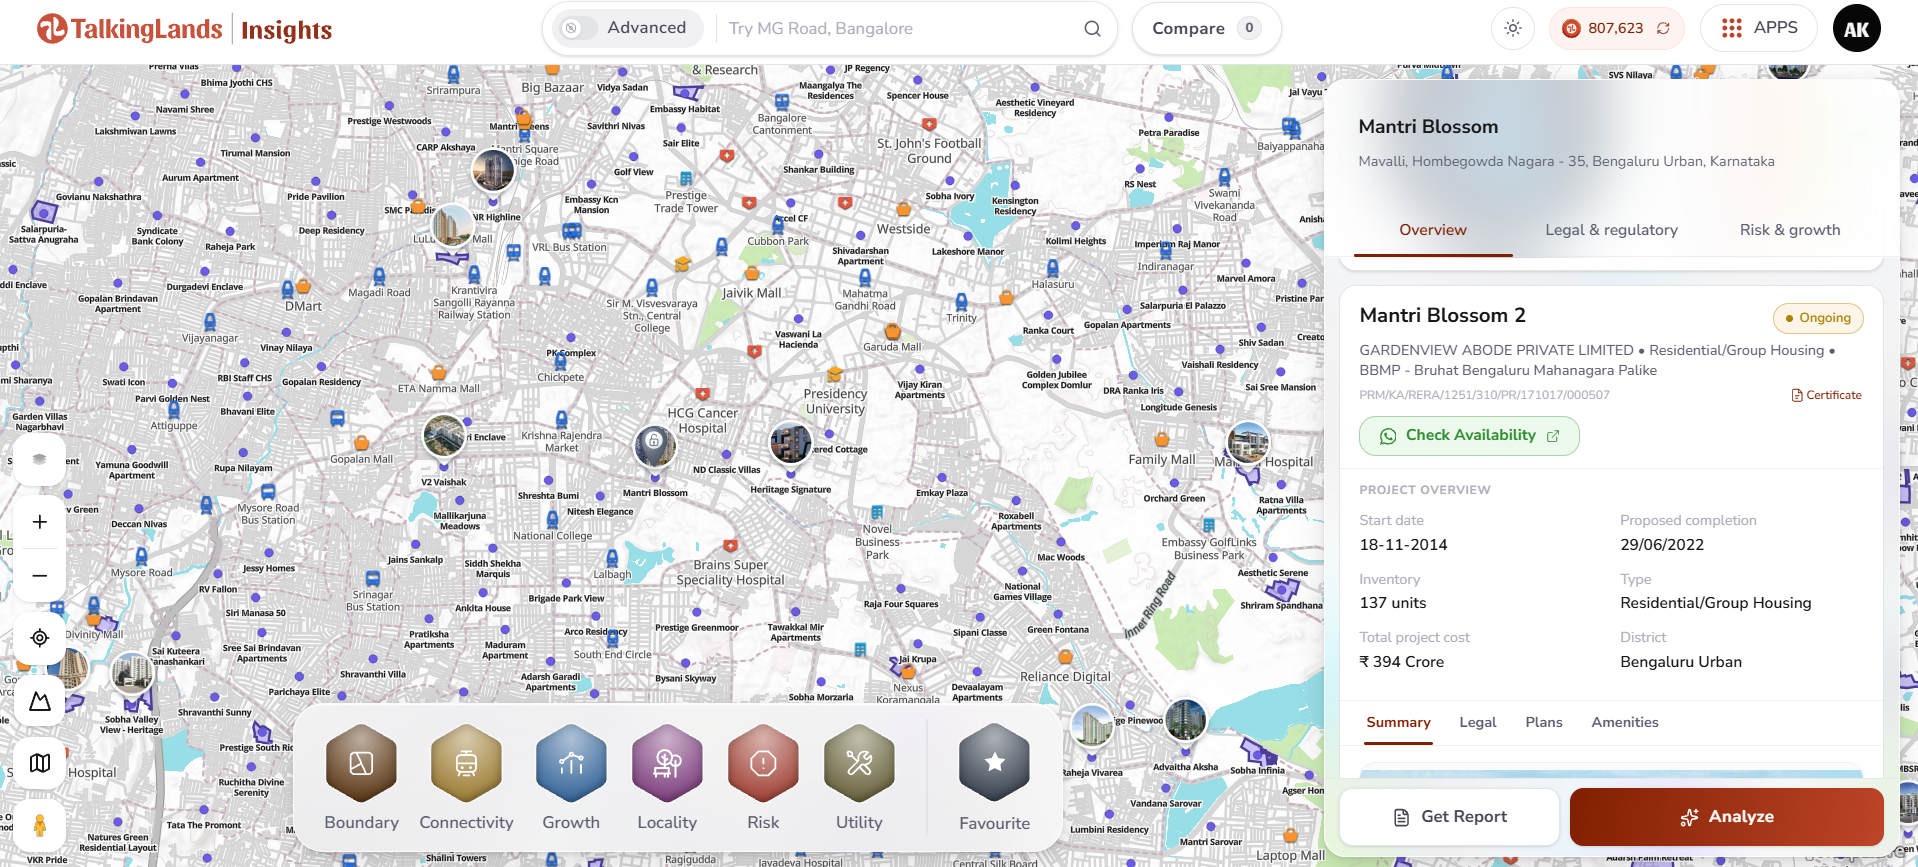Open the Utility hexagon tool
The height and width of the screenshot is (867, 1918).
tap(859, 764)
